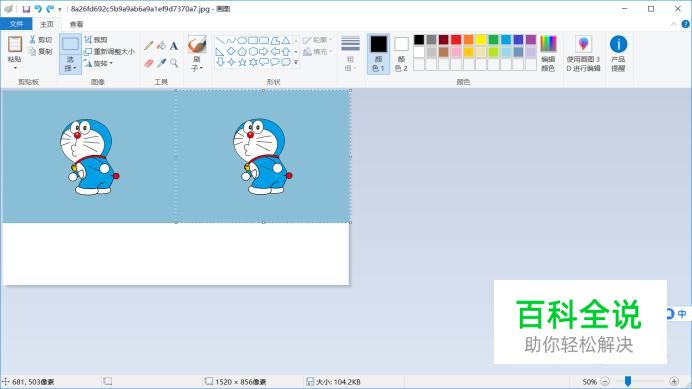Select the Up arrow shape

pos(286,52)
